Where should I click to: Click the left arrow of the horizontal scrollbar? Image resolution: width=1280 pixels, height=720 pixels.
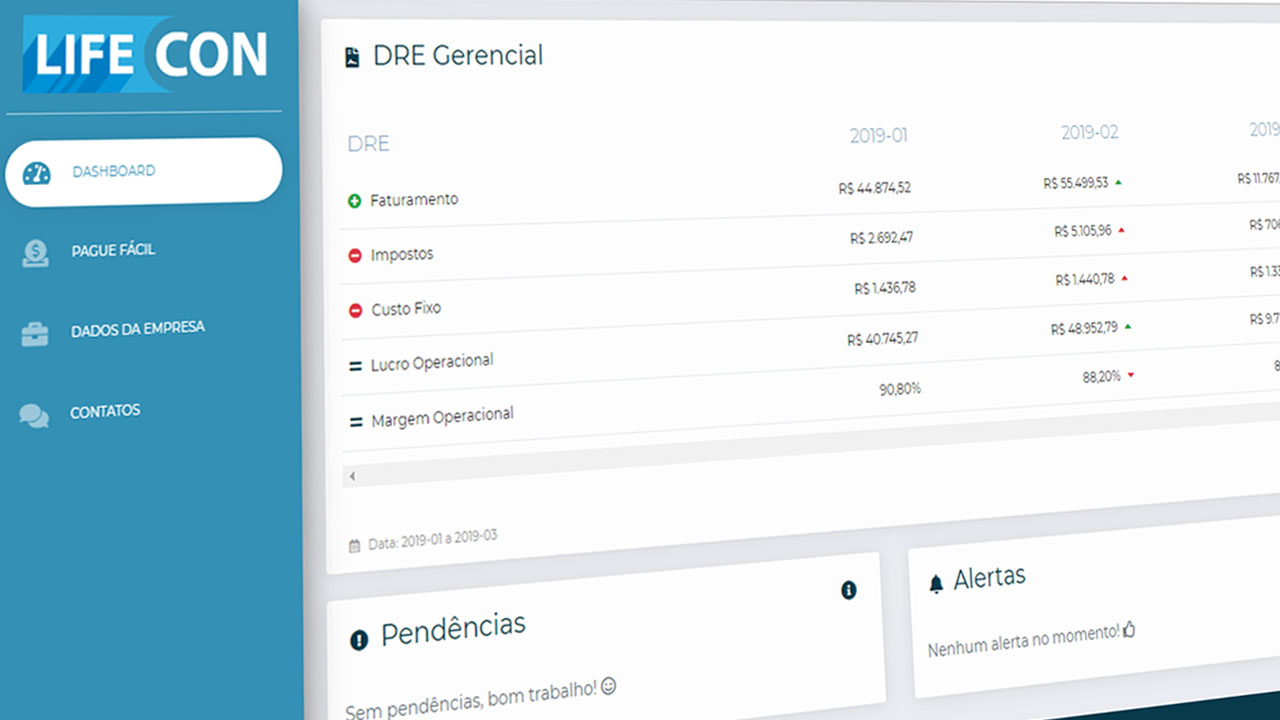click(x=352, y=476)
